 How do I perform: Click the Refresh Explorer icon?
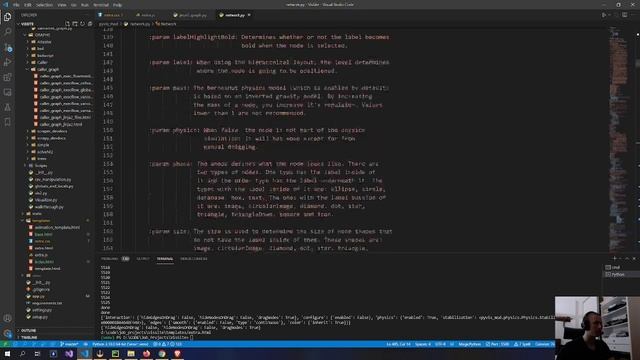(82, 24)
